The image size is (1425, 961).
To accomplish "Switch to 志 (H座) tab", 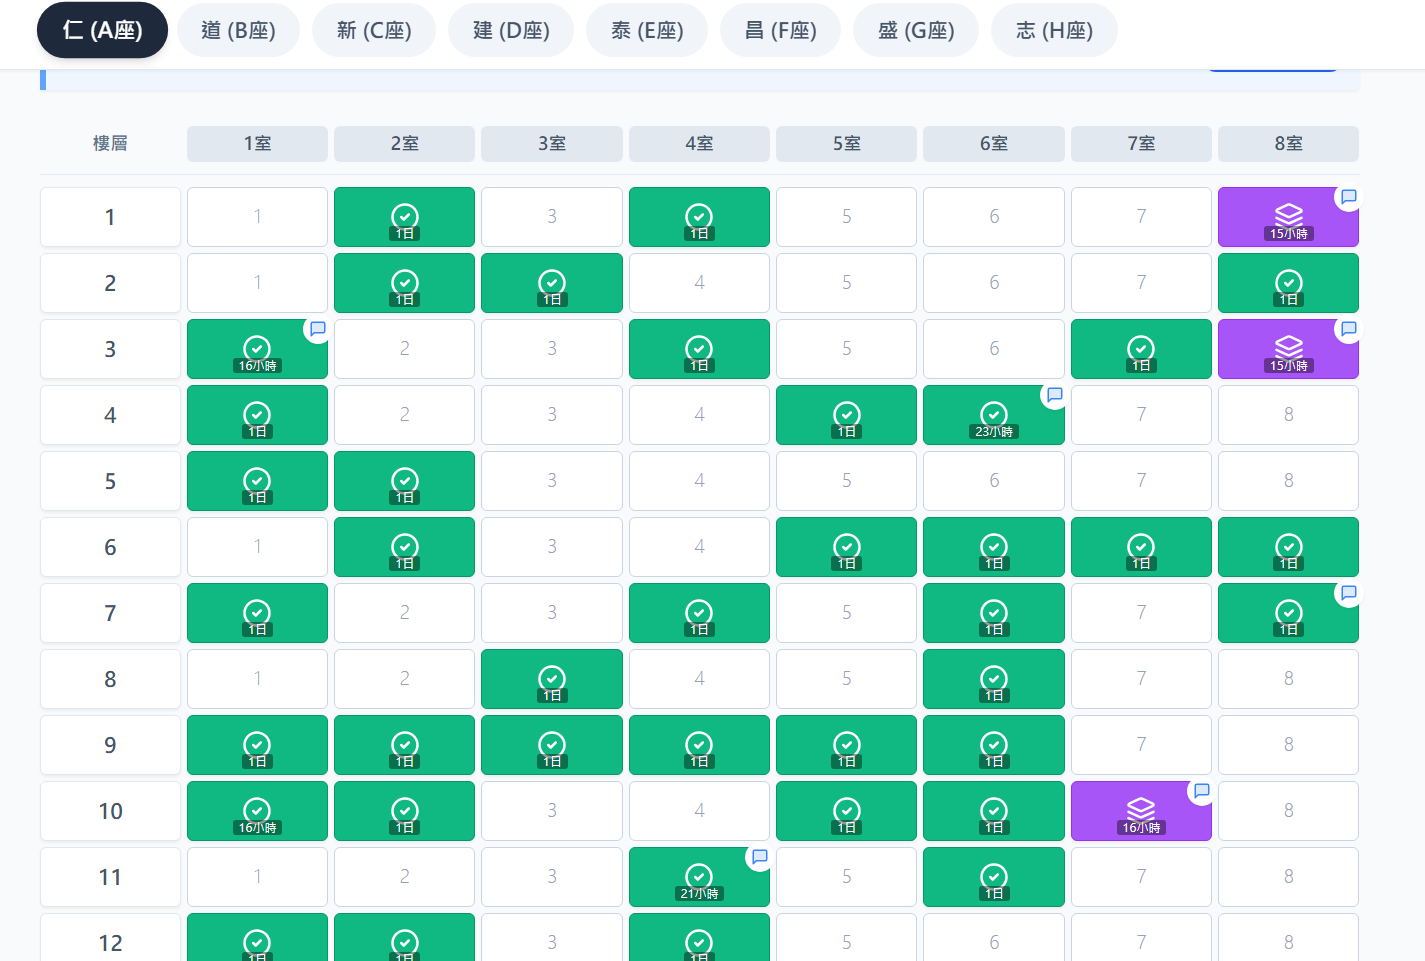I will pyautogui.click(x=1053, y=30).
